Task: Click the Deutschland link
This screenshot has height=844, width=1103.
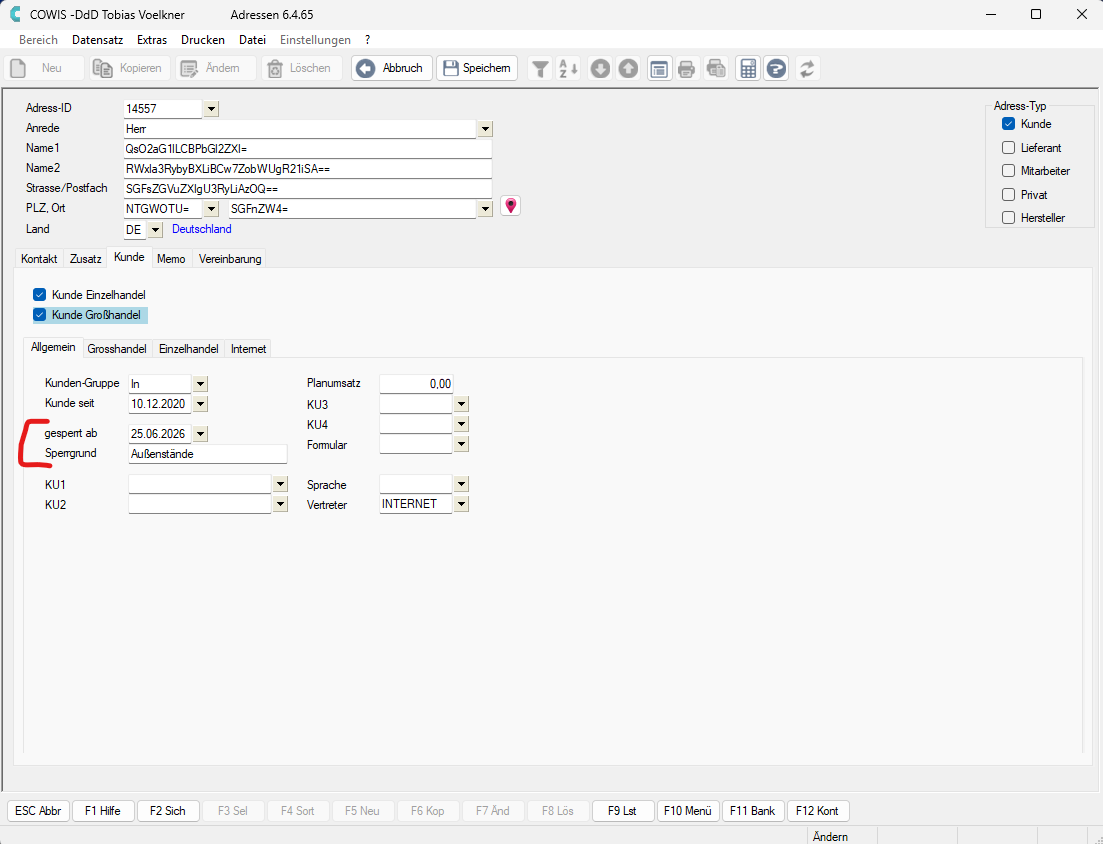Action: 201,229
